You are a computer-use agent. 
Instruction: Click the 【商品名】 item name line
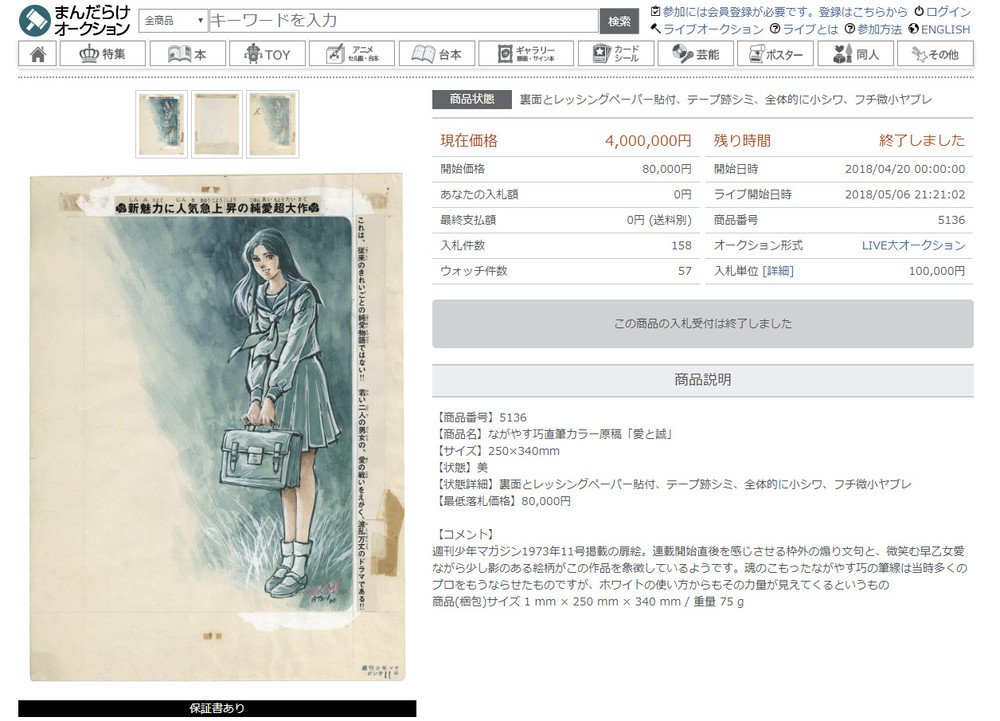(554, 435)
